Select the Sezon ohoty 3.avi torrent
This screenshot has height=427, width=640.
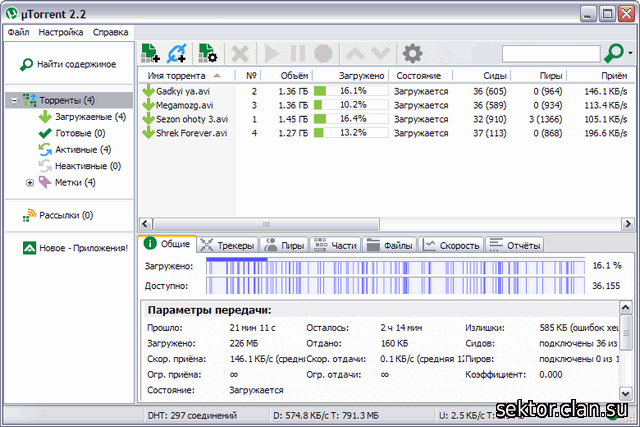click(192, 119)
